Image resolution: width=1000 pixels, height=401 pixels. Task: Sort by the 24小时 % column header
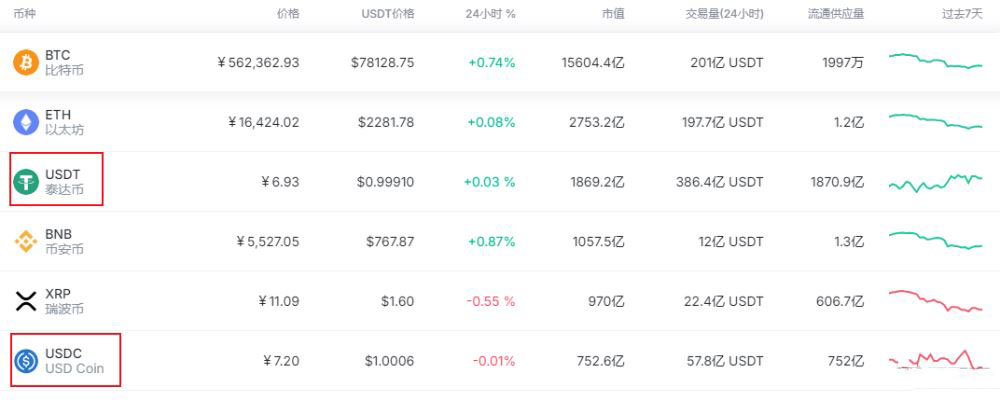[490, 14]
